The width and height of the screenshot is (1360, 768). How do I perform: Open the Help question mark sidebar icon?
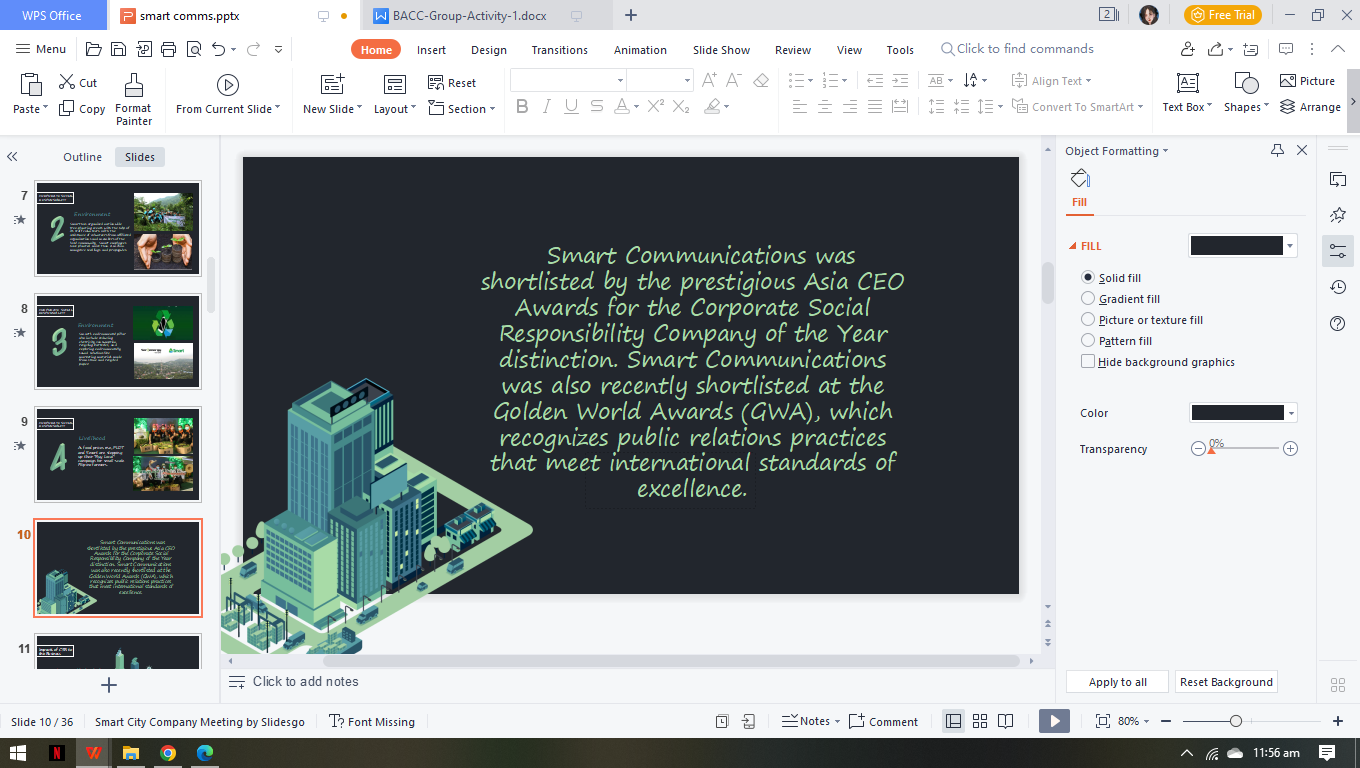pos(1338,323)
